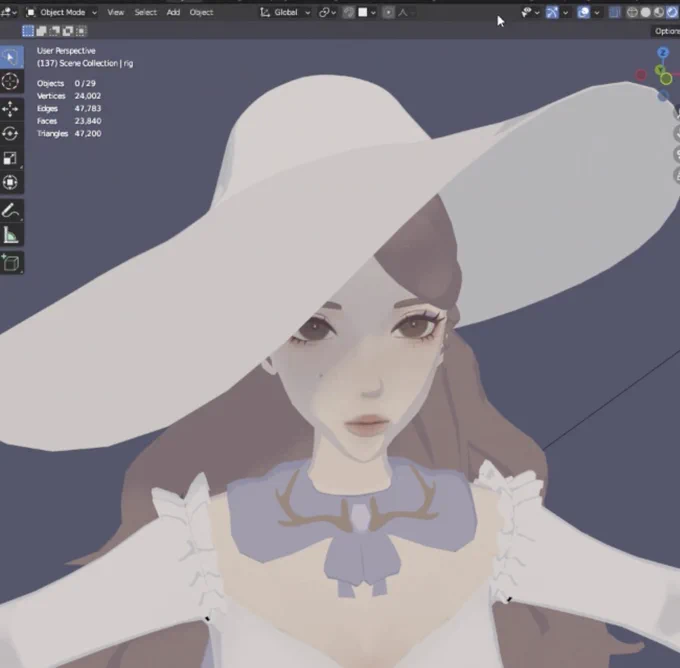Toggle X-ray view button
The height and width of the screenshot is (668, 680).
click(615, 13)
